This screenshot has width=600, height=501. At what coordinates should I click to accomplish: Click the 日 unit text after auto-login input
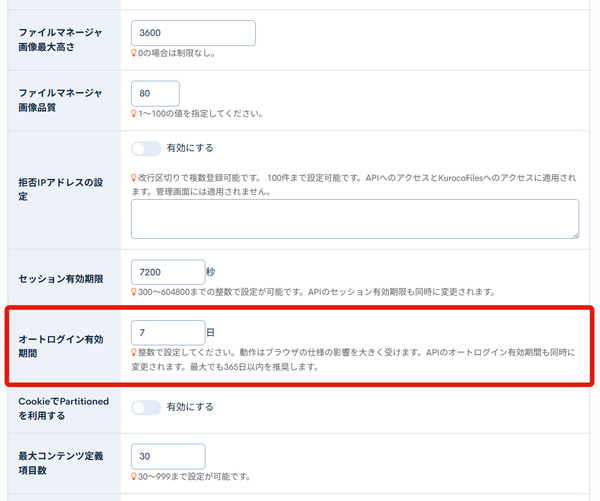point(210,332)
